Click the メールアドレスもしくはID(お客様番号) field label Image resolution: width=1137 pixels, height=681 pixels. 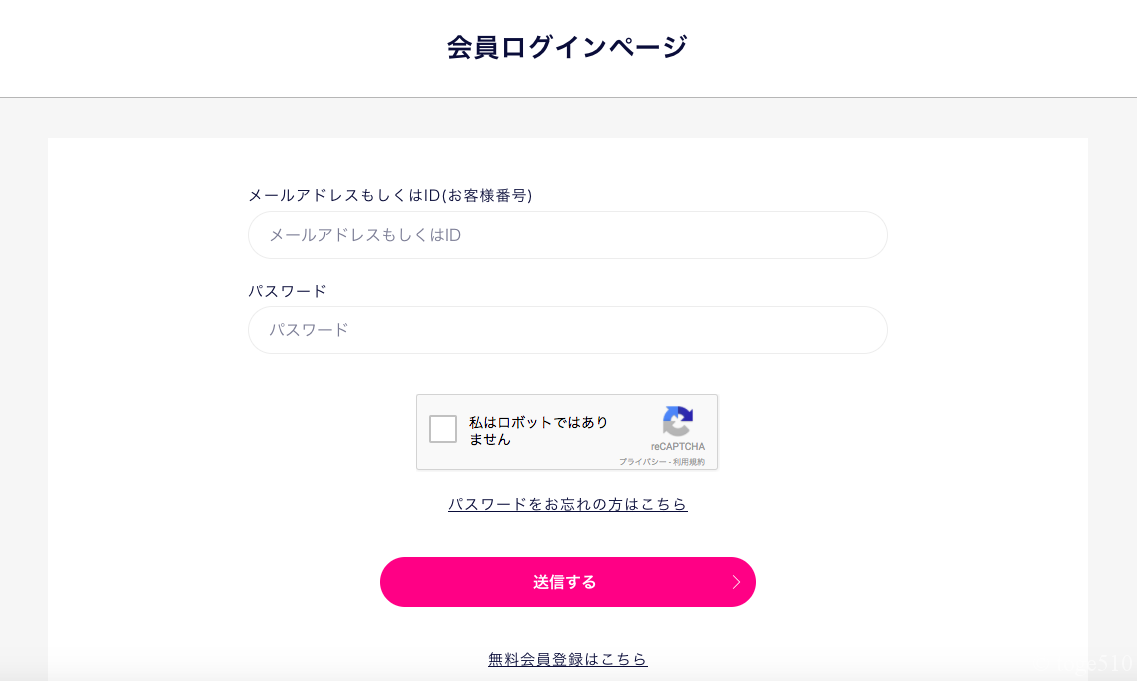pos(390,195)
